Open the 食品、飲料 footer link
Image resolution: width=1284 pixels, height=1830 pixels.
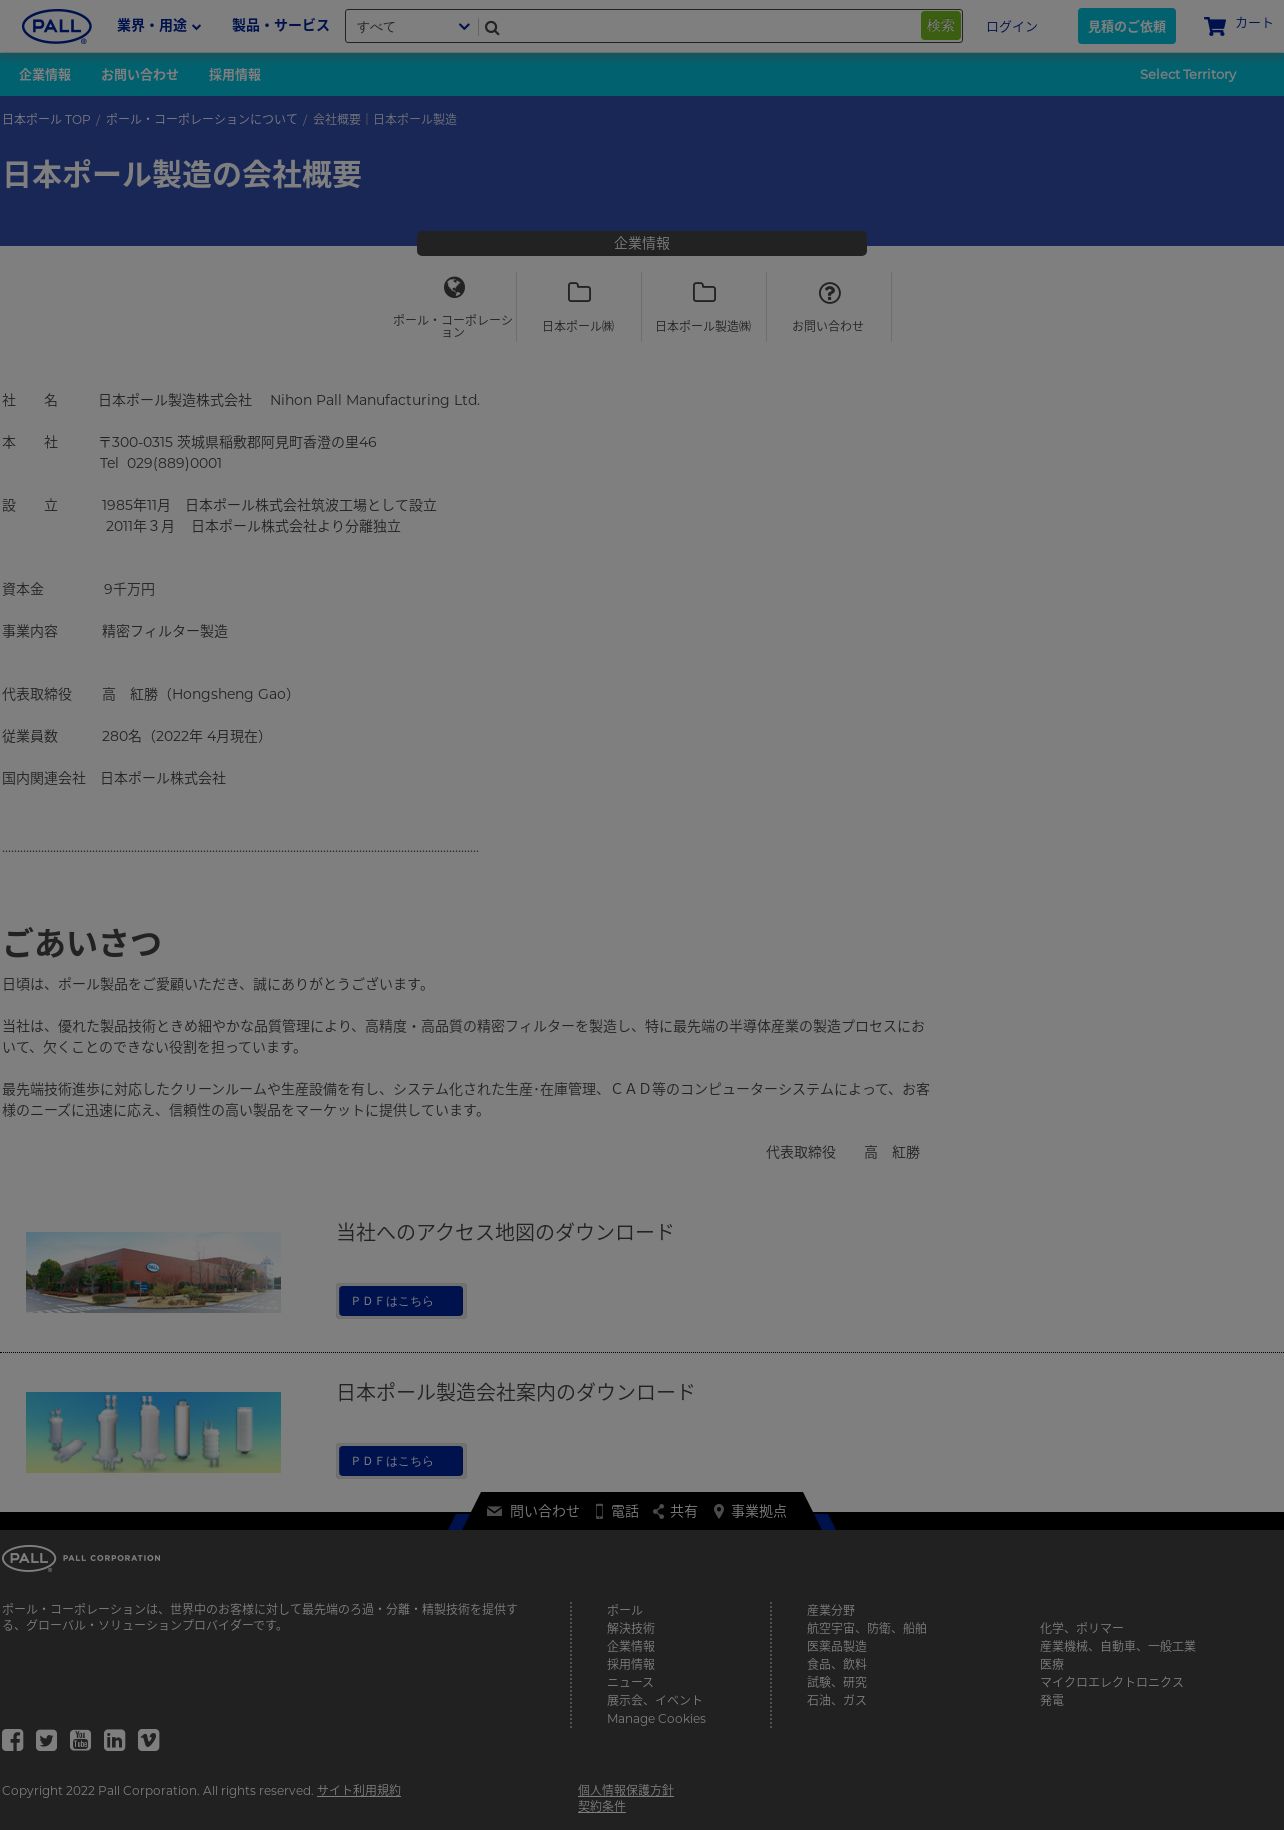point(837,1664)
